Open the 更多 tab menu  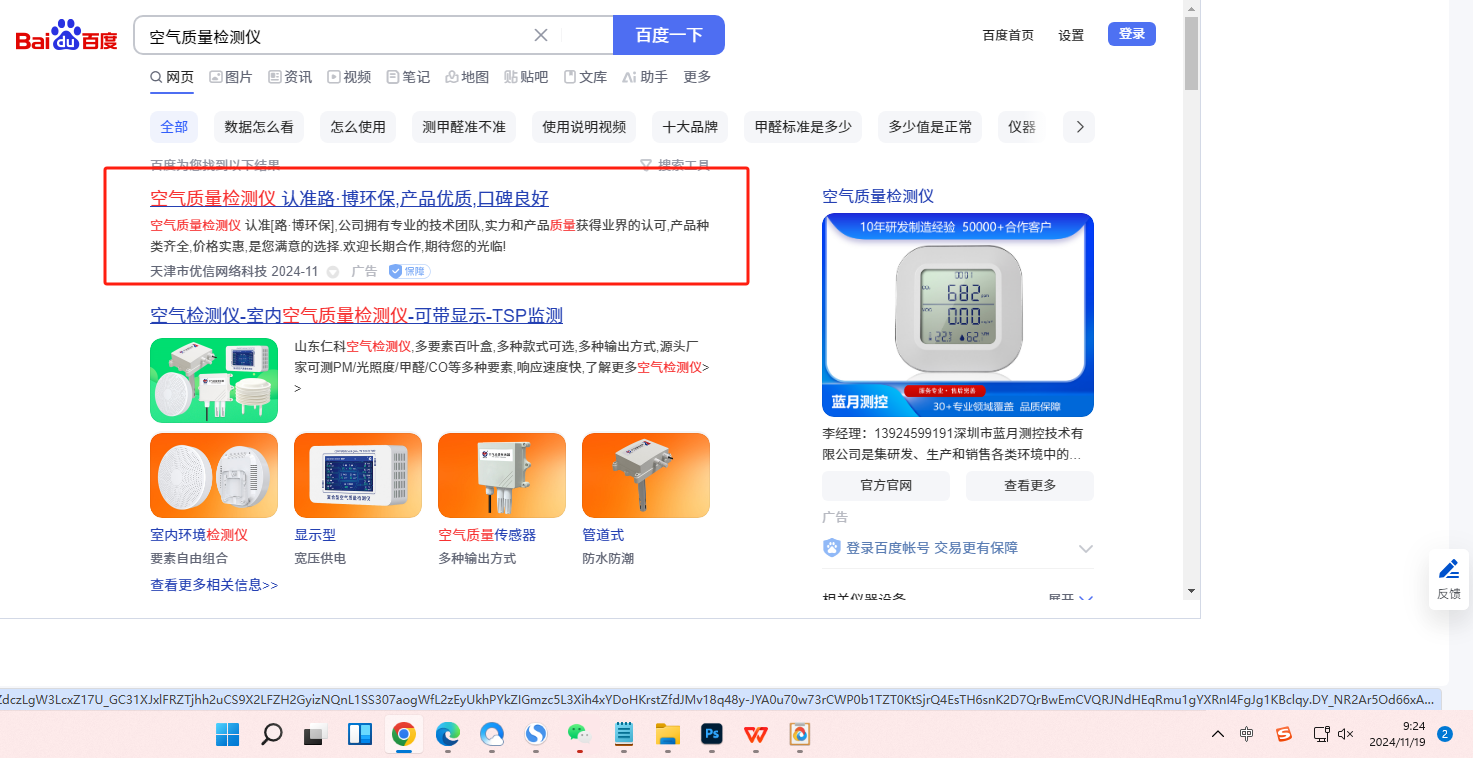pos(697,77)
